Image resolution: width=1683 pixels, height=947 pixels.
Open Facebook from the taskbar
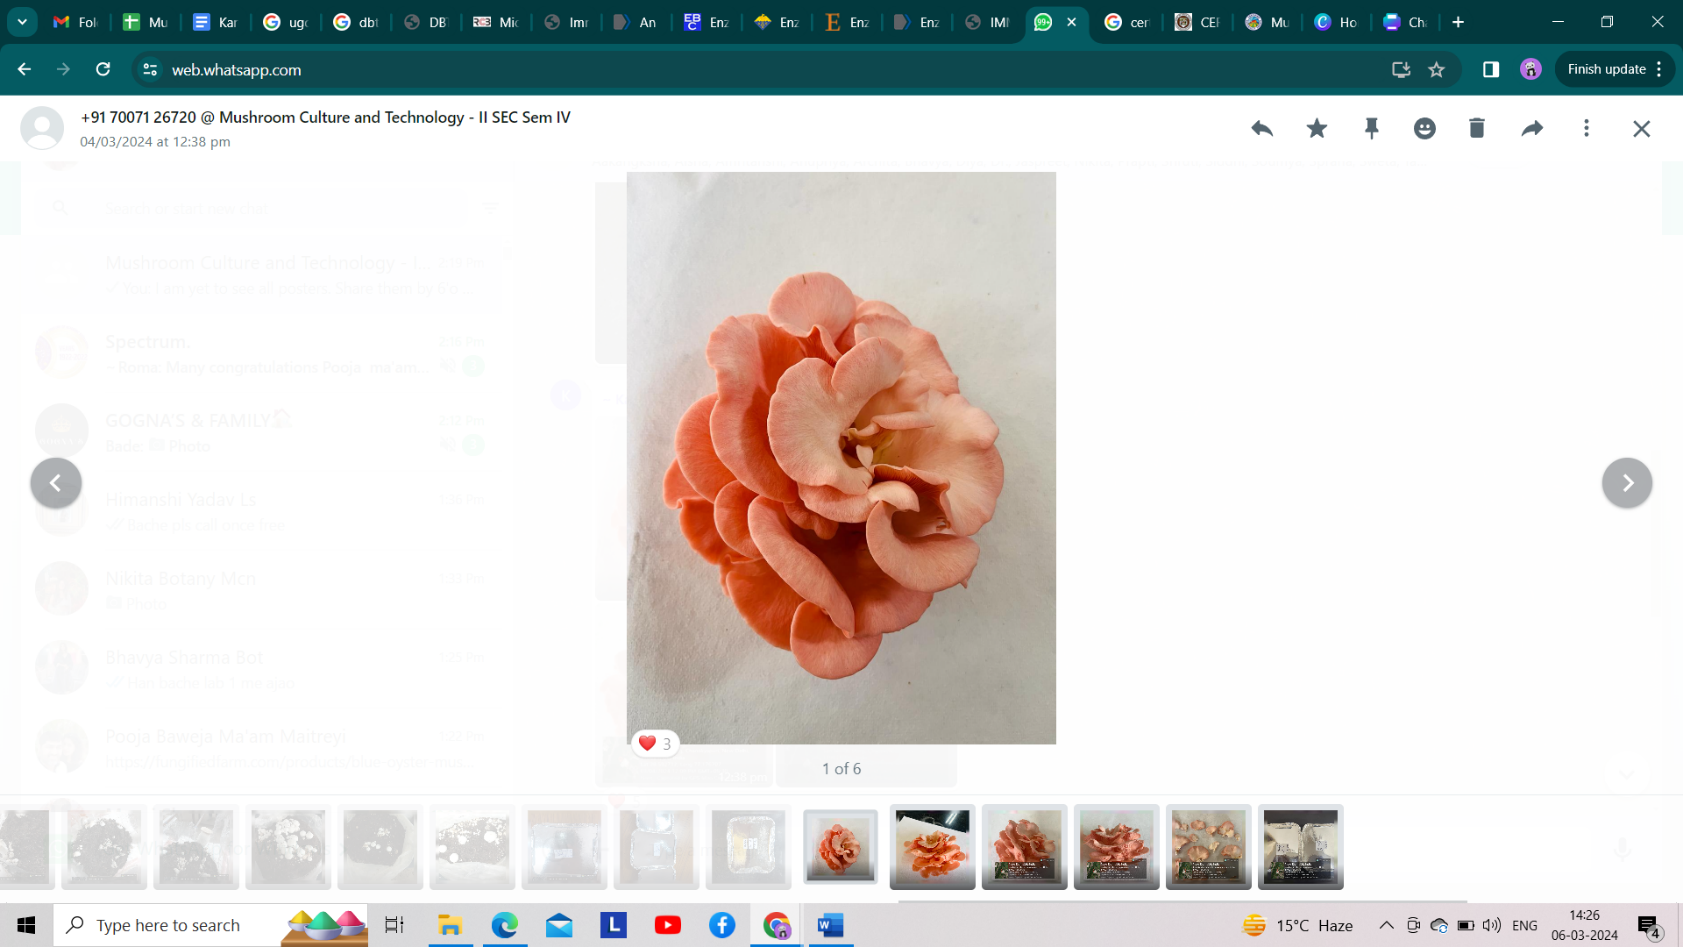(722, 925)
